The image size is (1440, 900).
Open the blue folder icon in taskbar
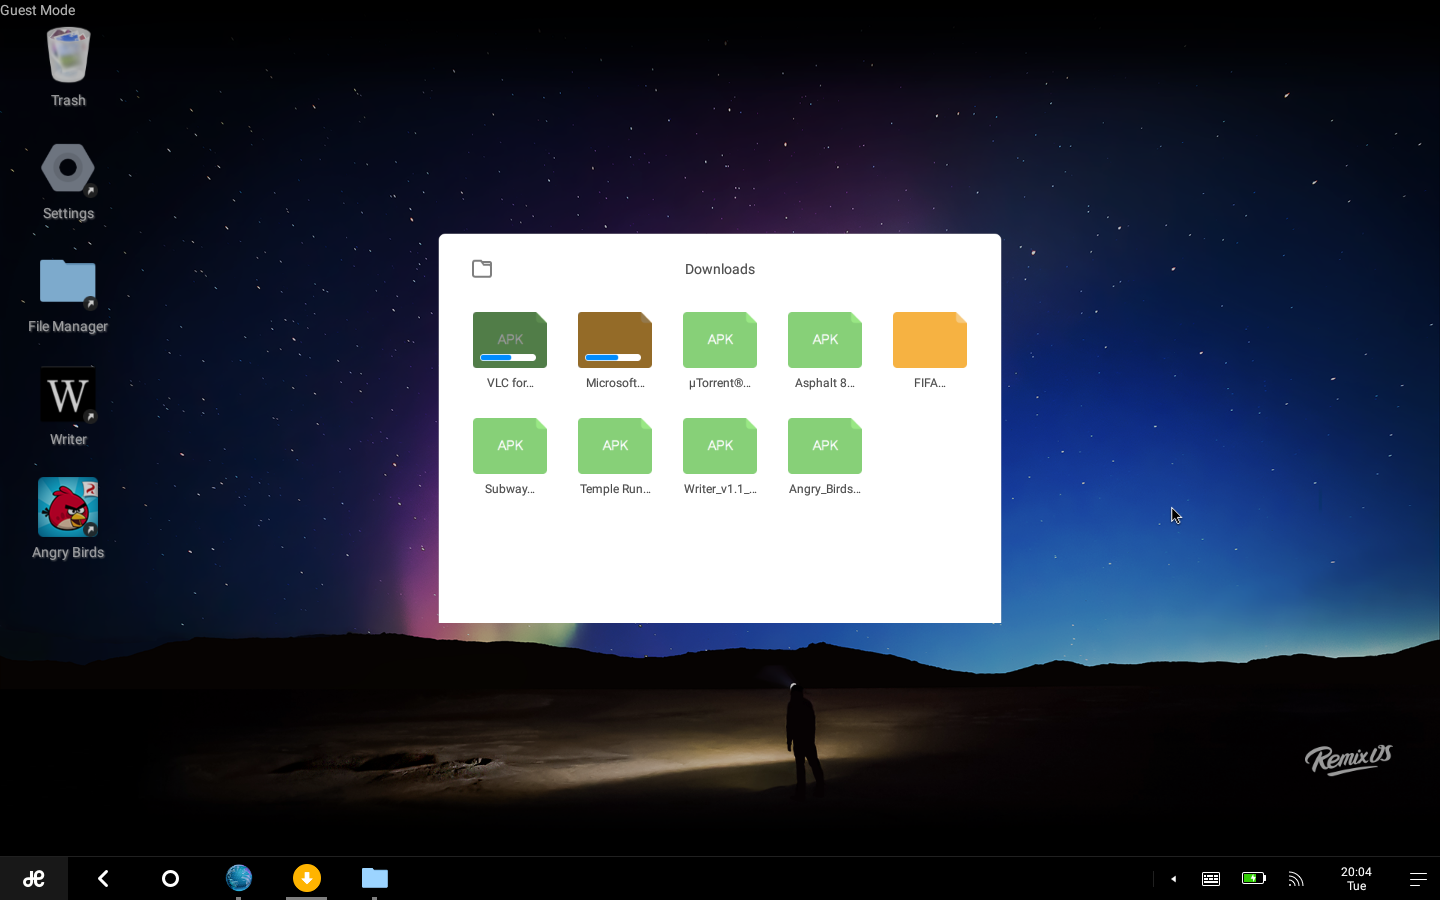tap(375, 878)
